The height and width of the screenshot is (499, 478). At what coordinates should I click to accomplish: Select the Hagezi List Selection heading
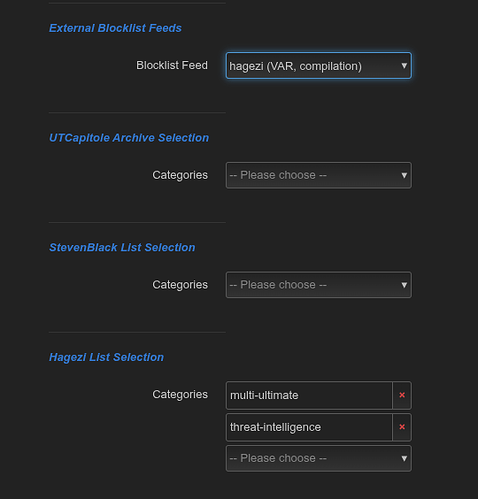tap(106, 357)
